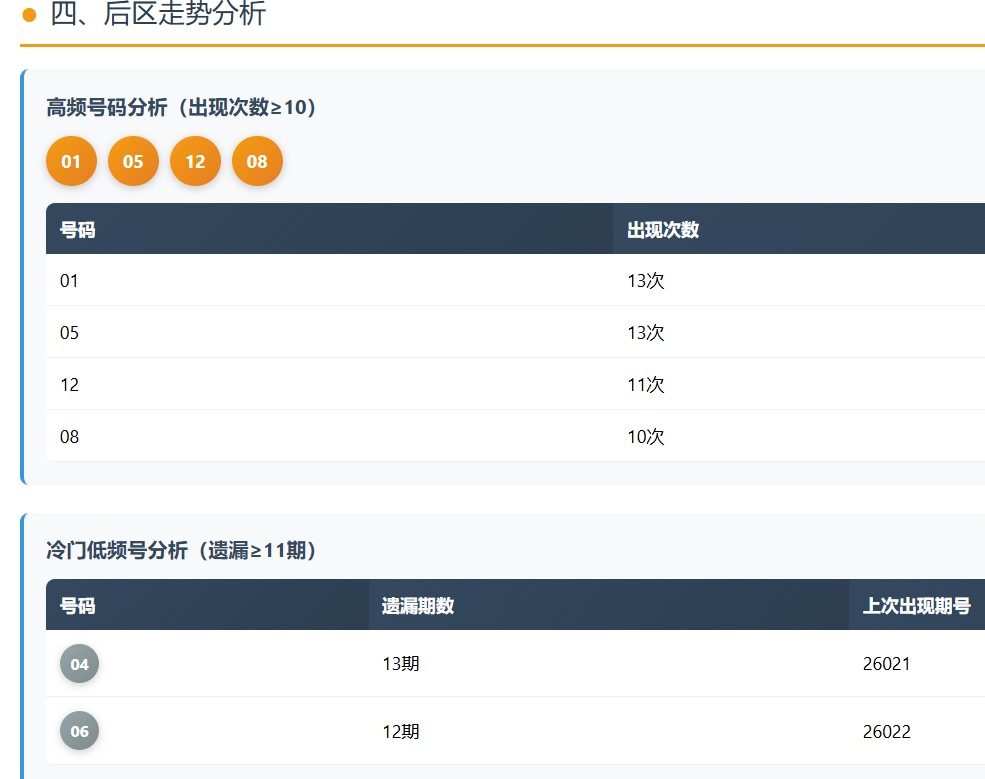Click the 四、后区走势分析 section title
Viewport: 985px width, 779px height.
(x=158, y=15)
